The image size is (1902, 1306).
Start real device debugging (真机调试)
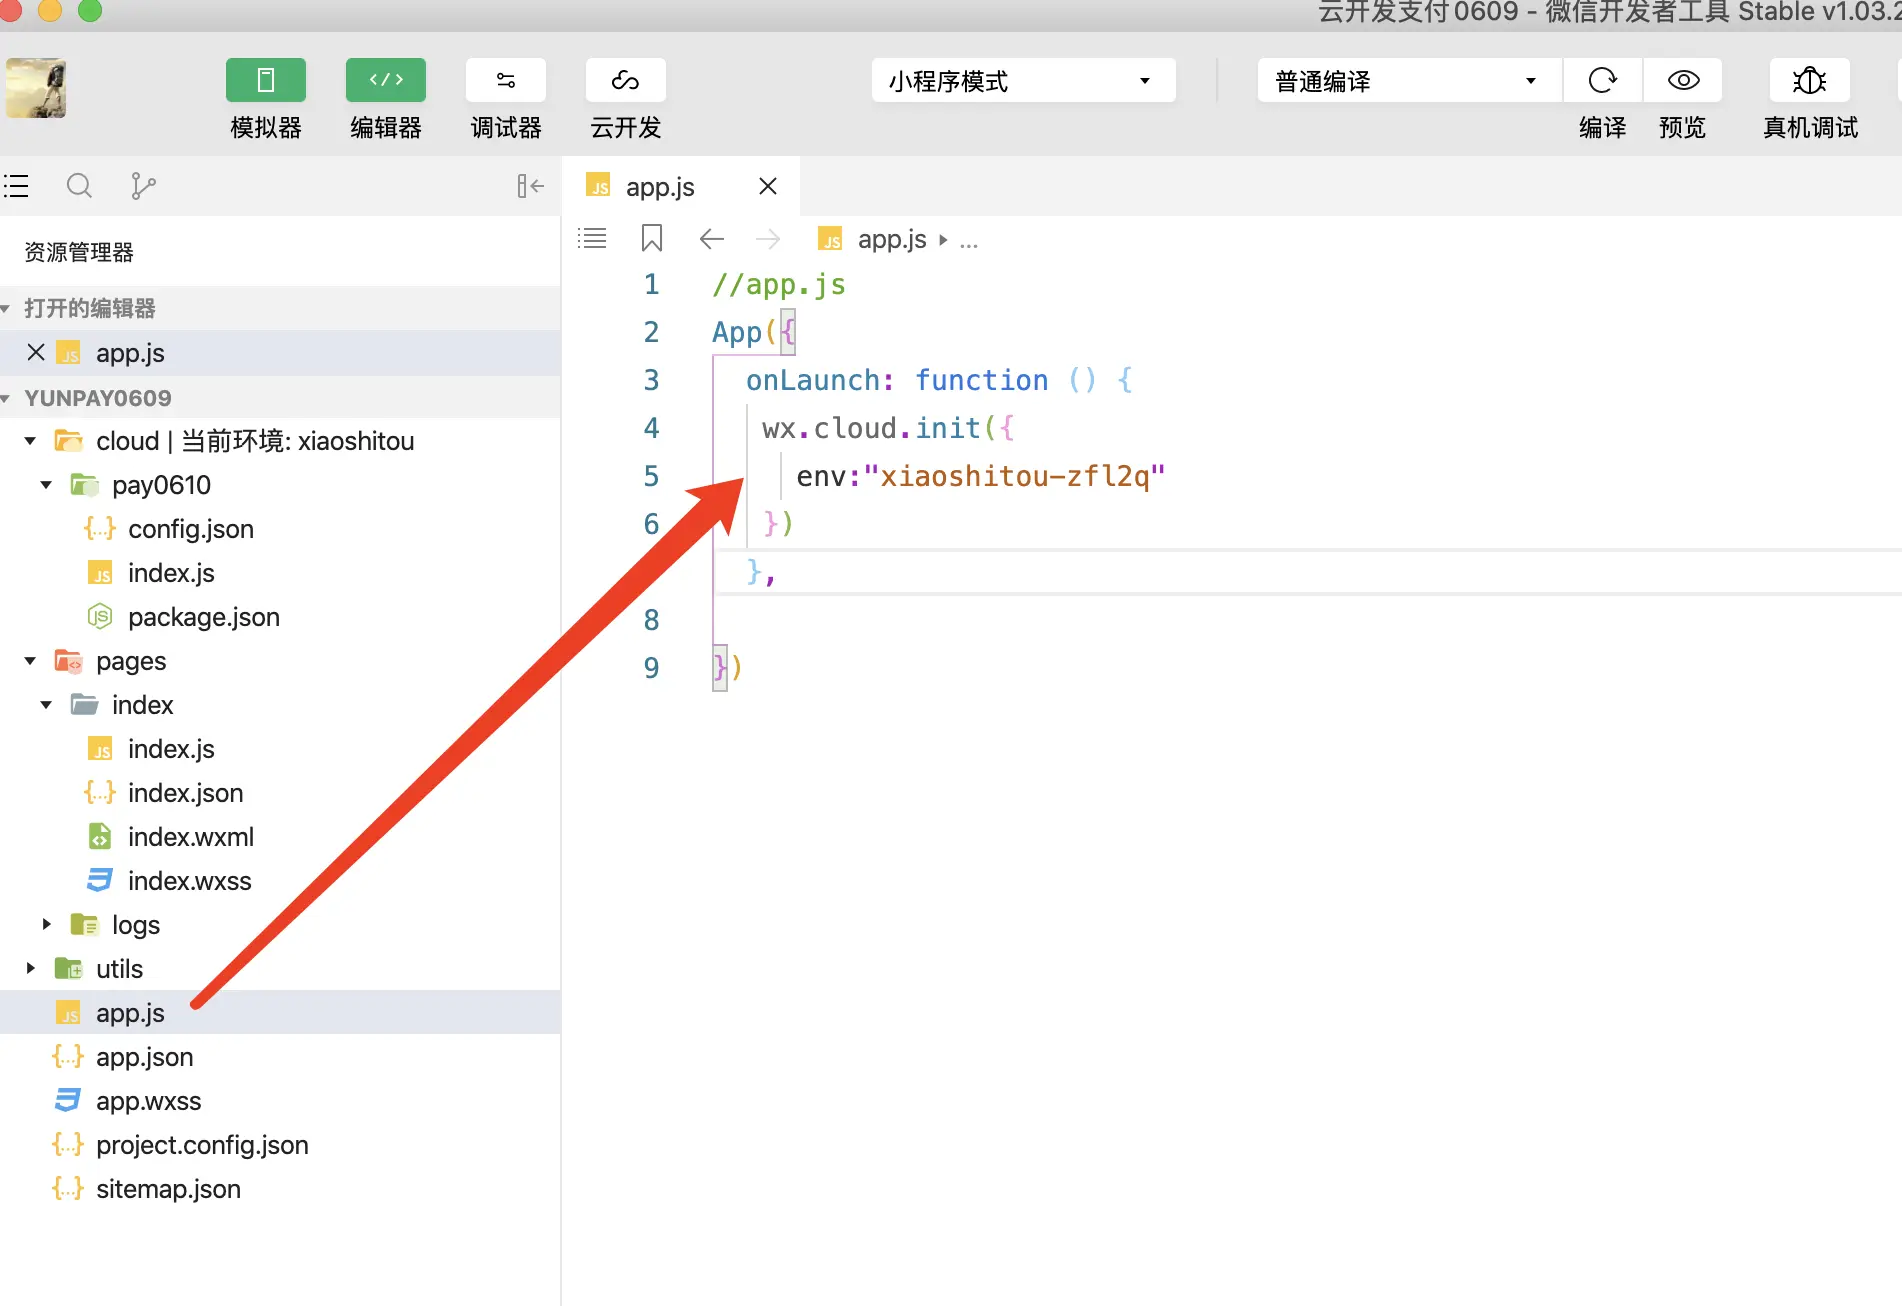pyautogui.click(x=1810, y=80)
